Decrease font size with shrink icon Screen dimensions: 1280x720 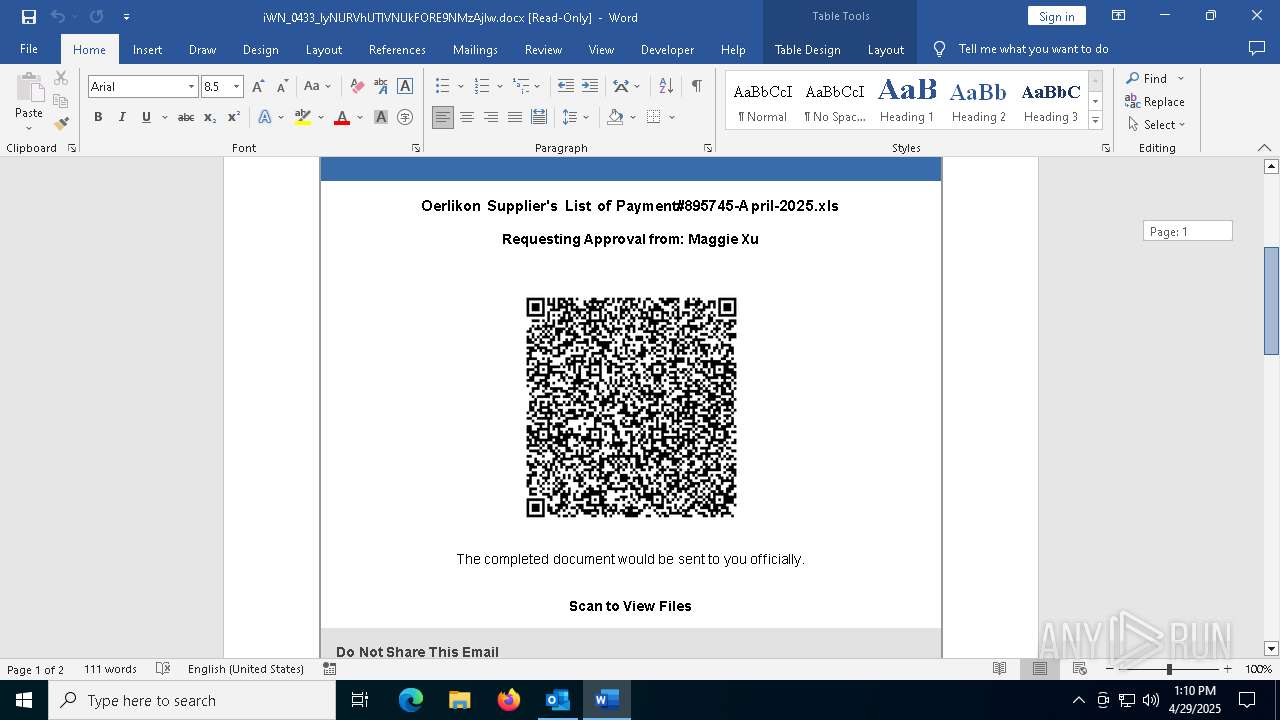pyautogui.click(x=282, y=87)
